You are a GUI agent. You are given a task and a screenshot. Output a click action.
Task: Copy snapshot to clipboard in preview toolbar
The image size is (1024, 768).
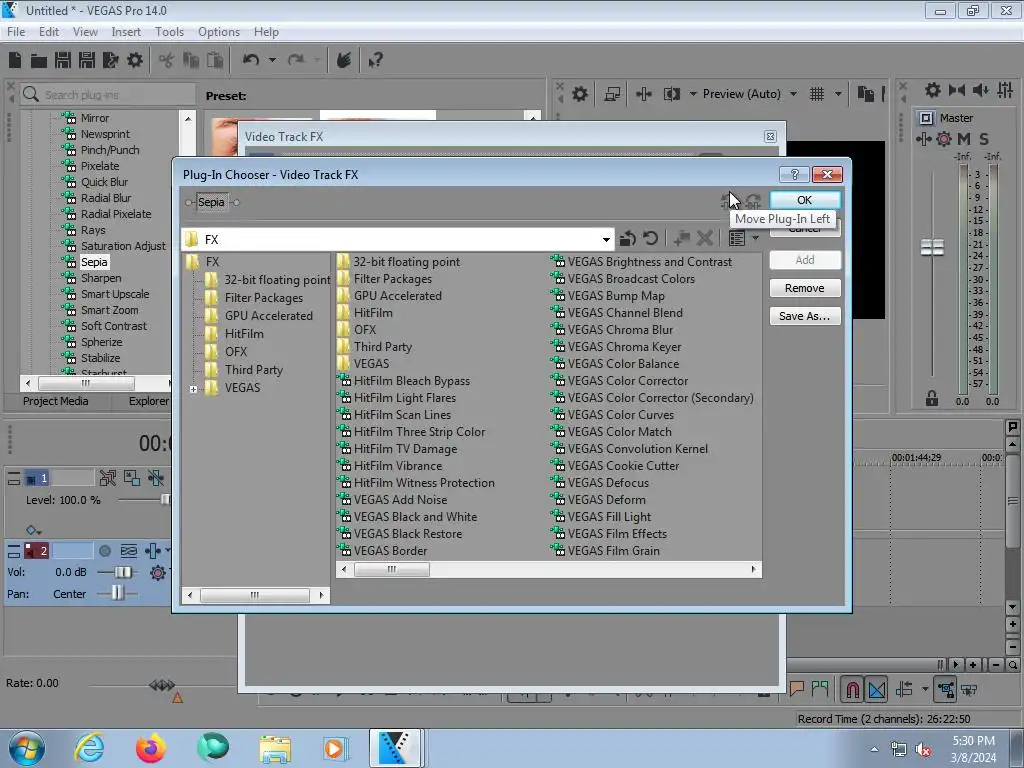point(865,94)
